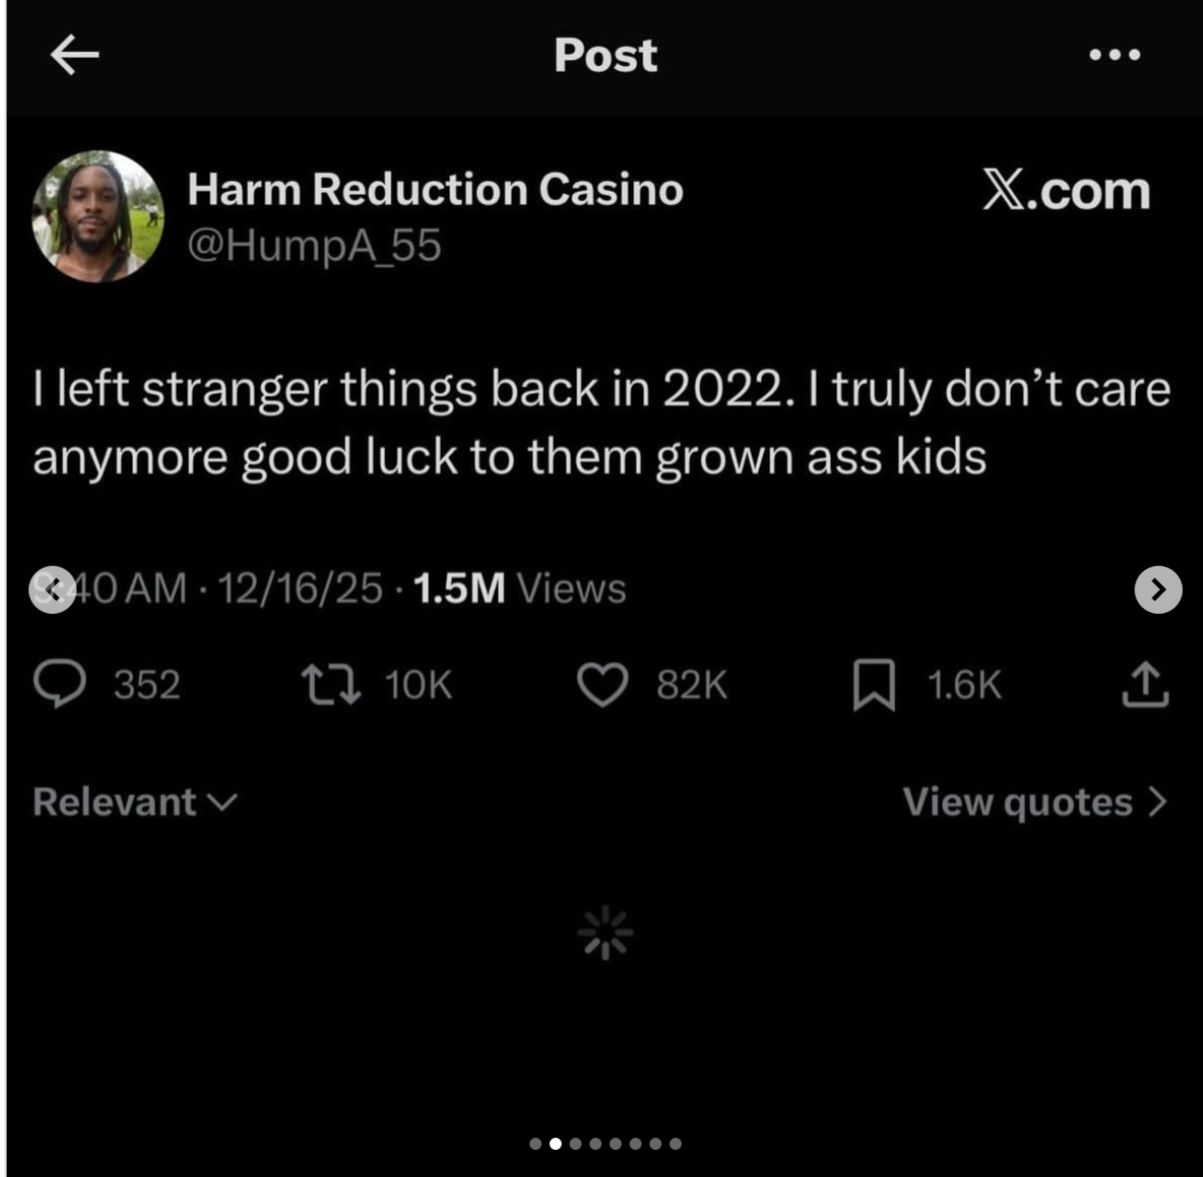1203x1177 pixels.
Task: Open the three-dot more options menu
Action: click(x=1115, y=55)
